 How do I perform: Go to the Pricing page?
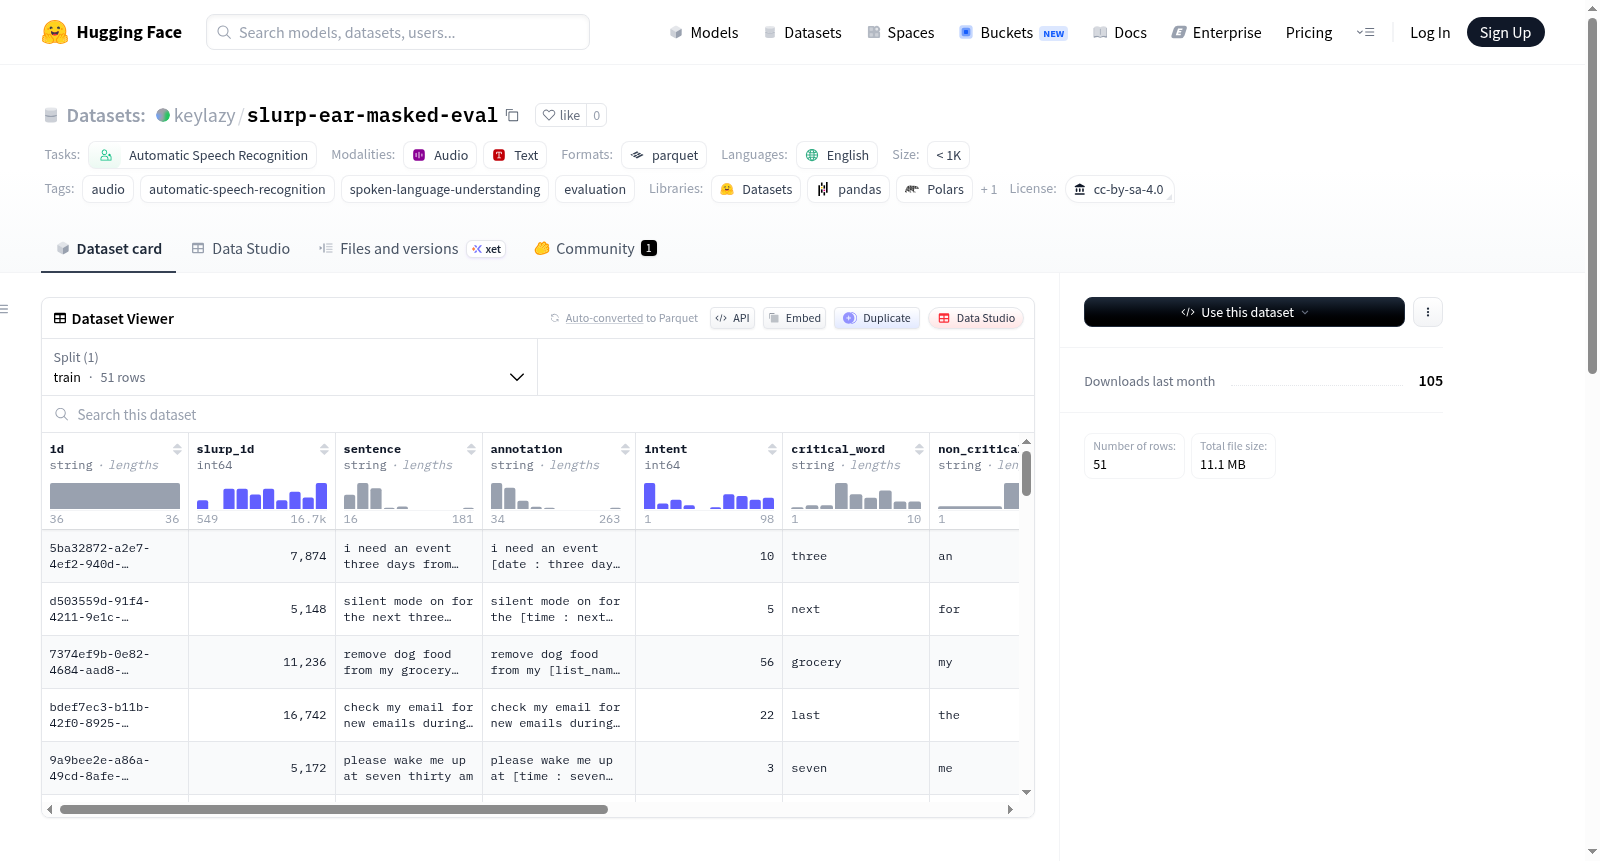click(x=1309, y=32)
